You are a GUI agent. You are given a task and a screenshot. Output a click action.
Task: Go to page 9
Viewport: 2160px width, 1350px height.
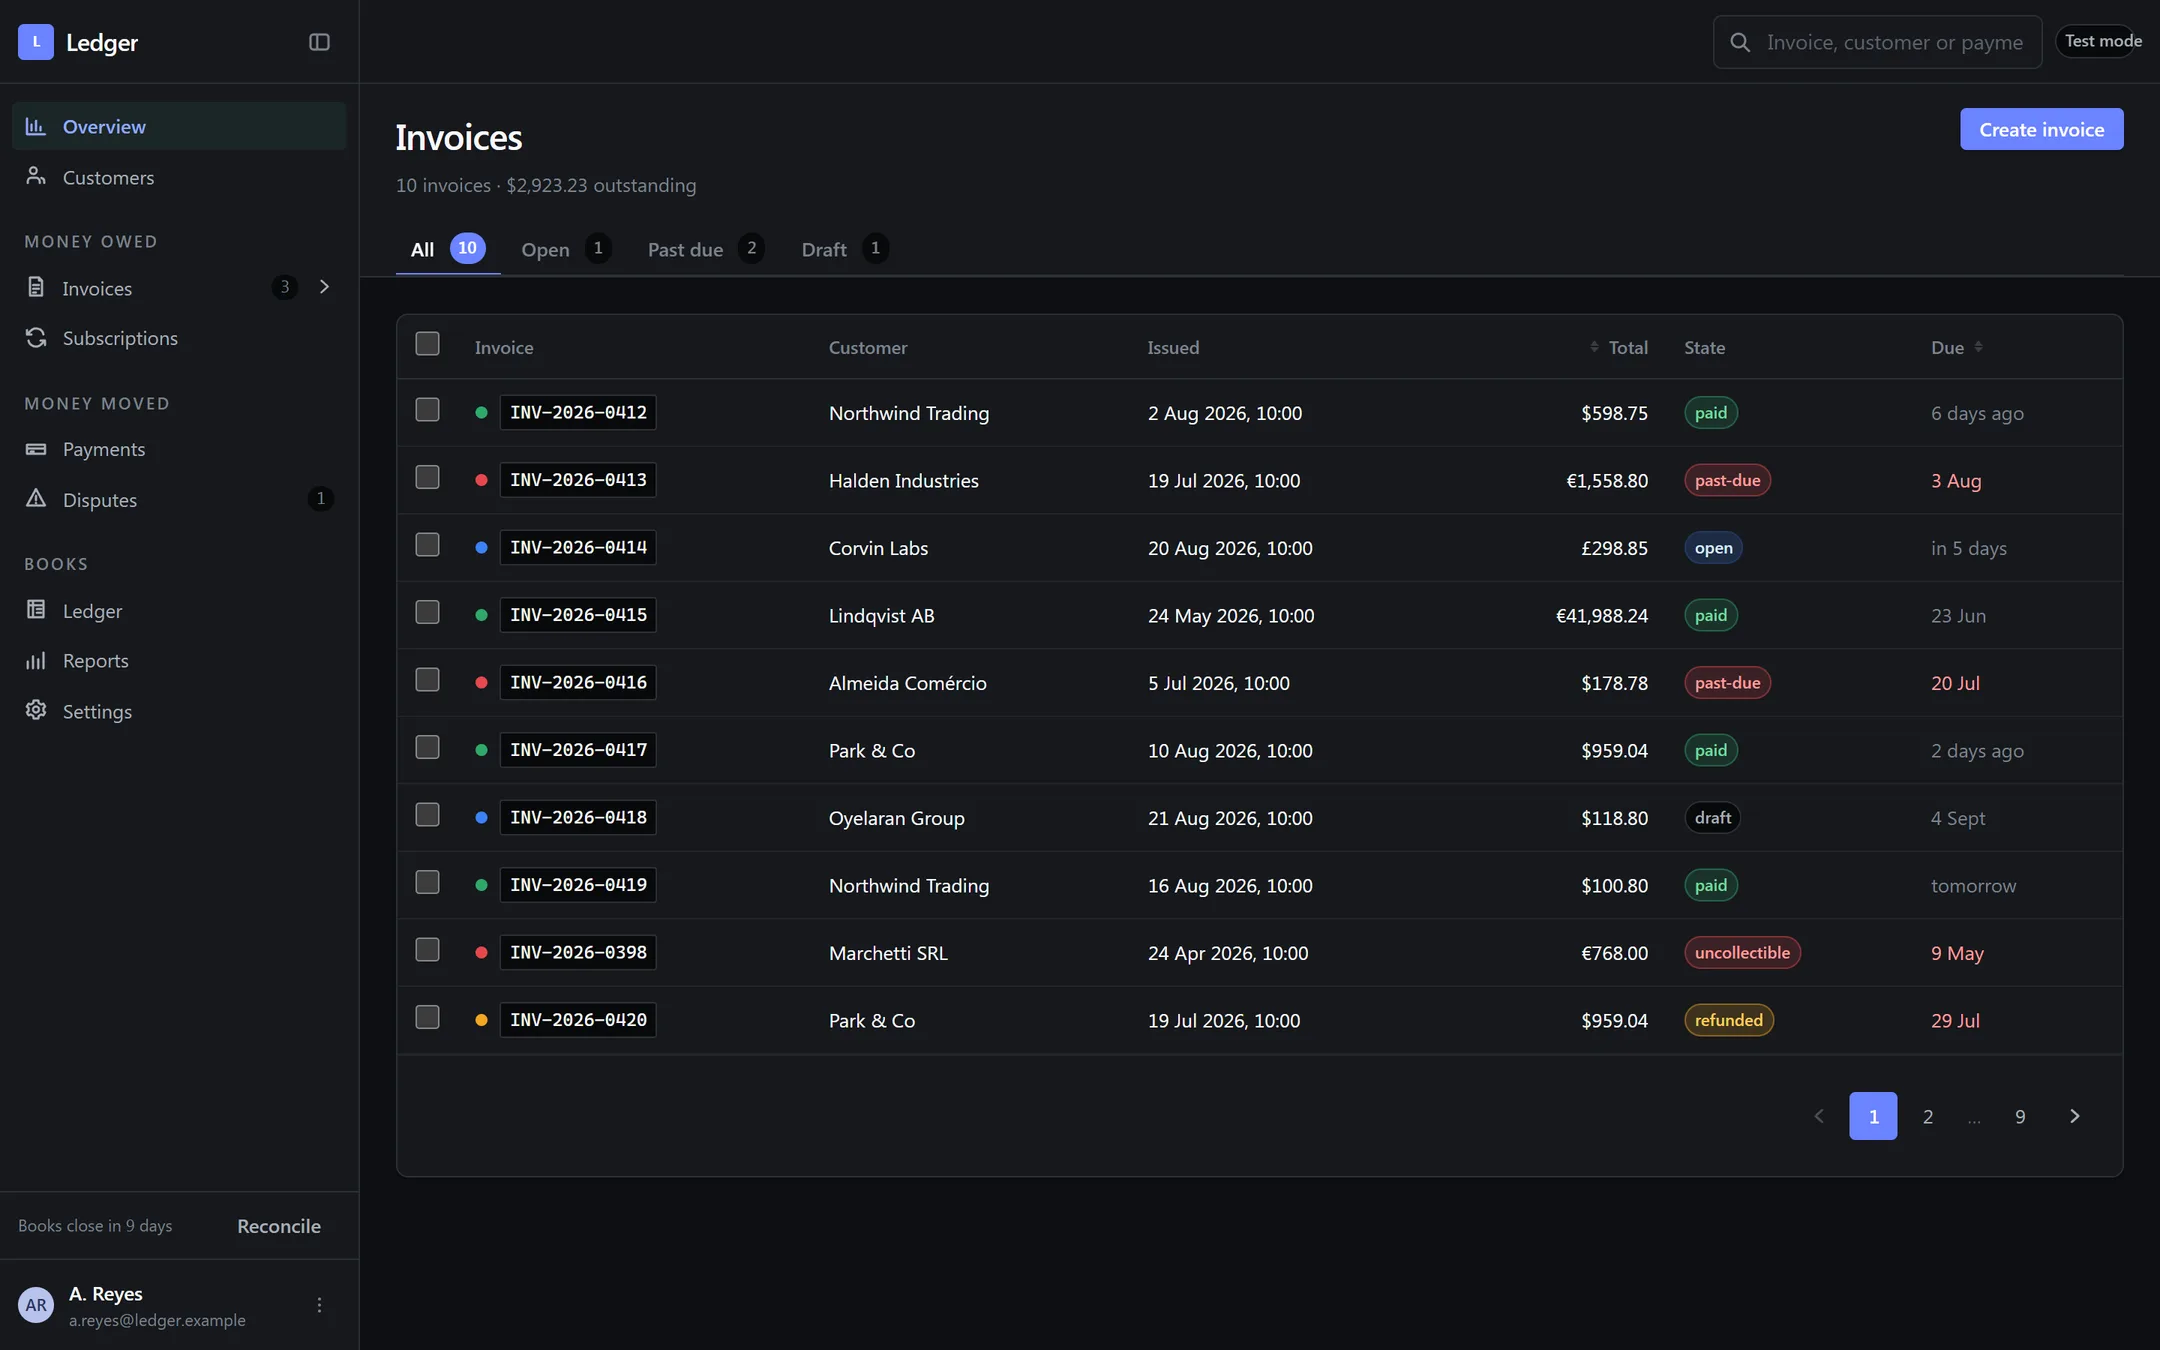tap(2020, 1116)
